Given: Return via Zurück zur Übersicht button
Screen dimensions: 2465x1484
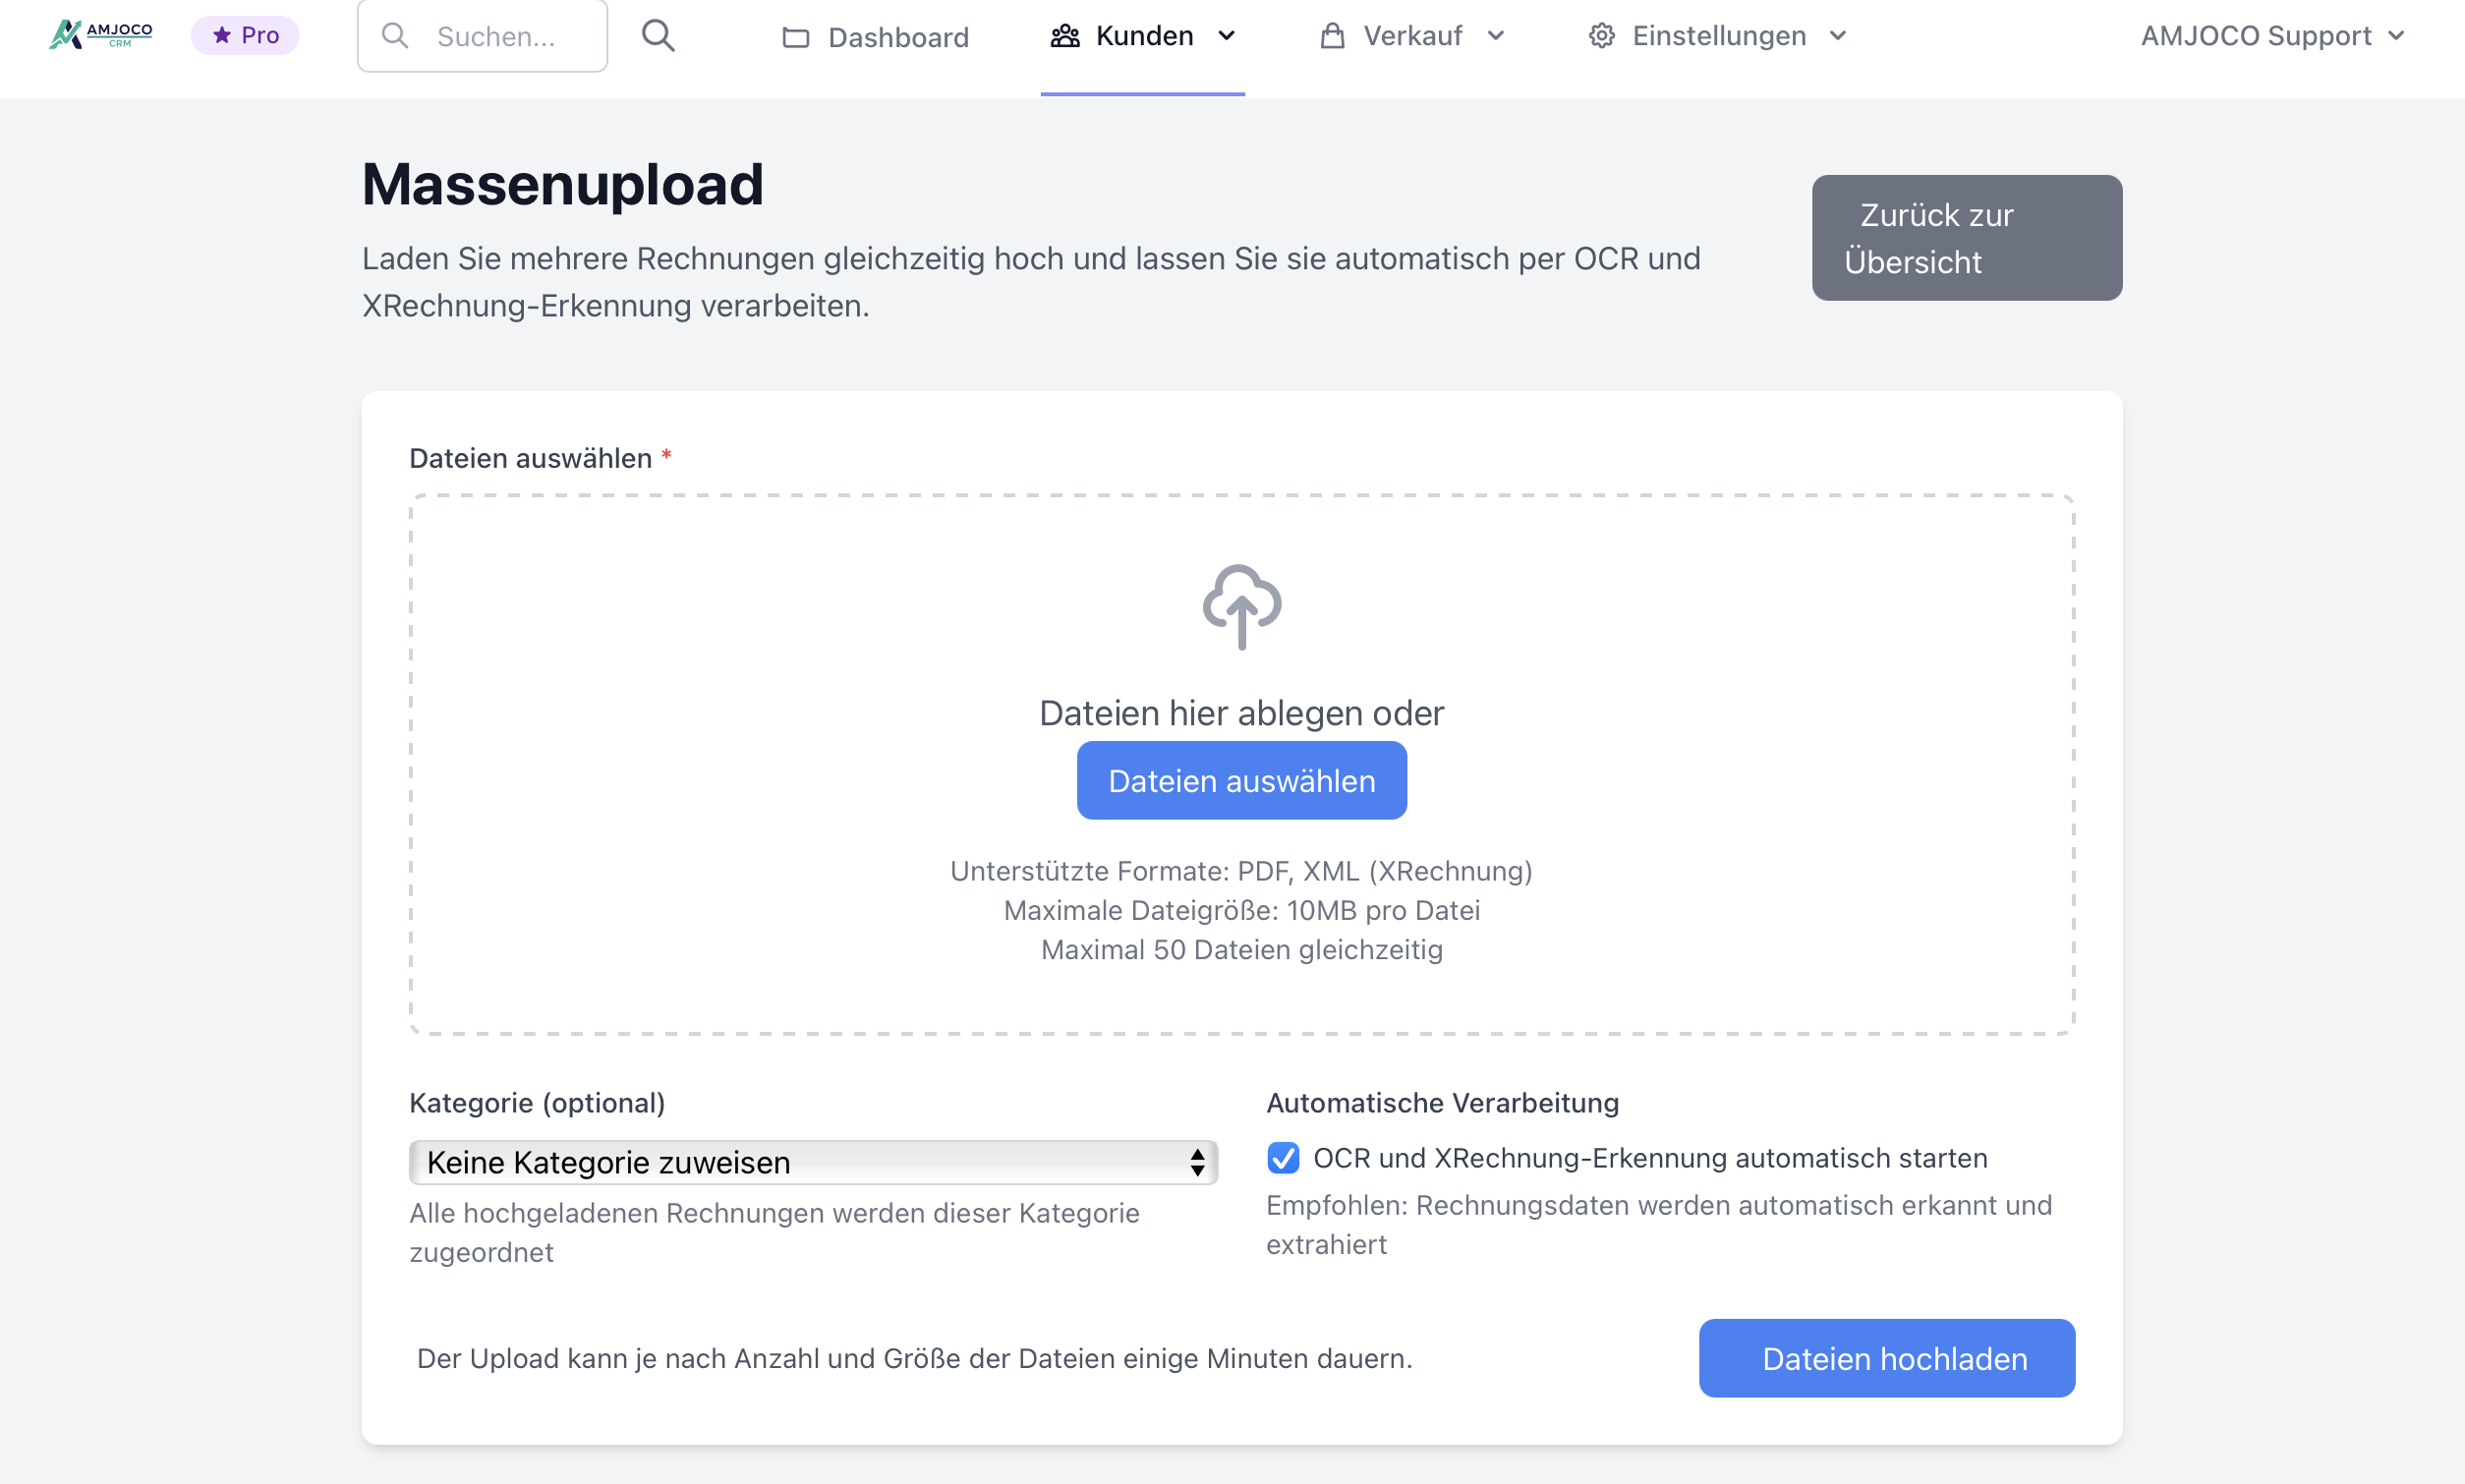Looking at the screenshot, I should click(x=1966, y=238).
